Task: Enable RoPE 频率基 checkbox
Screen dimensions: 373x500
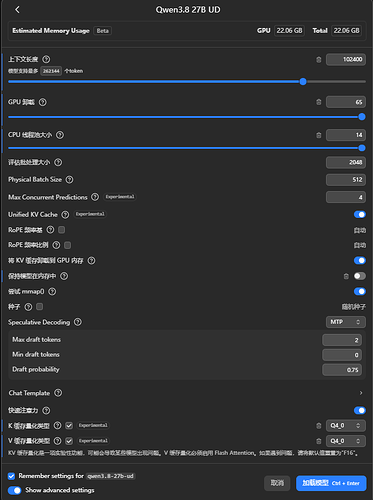Action: pos(62,230)
